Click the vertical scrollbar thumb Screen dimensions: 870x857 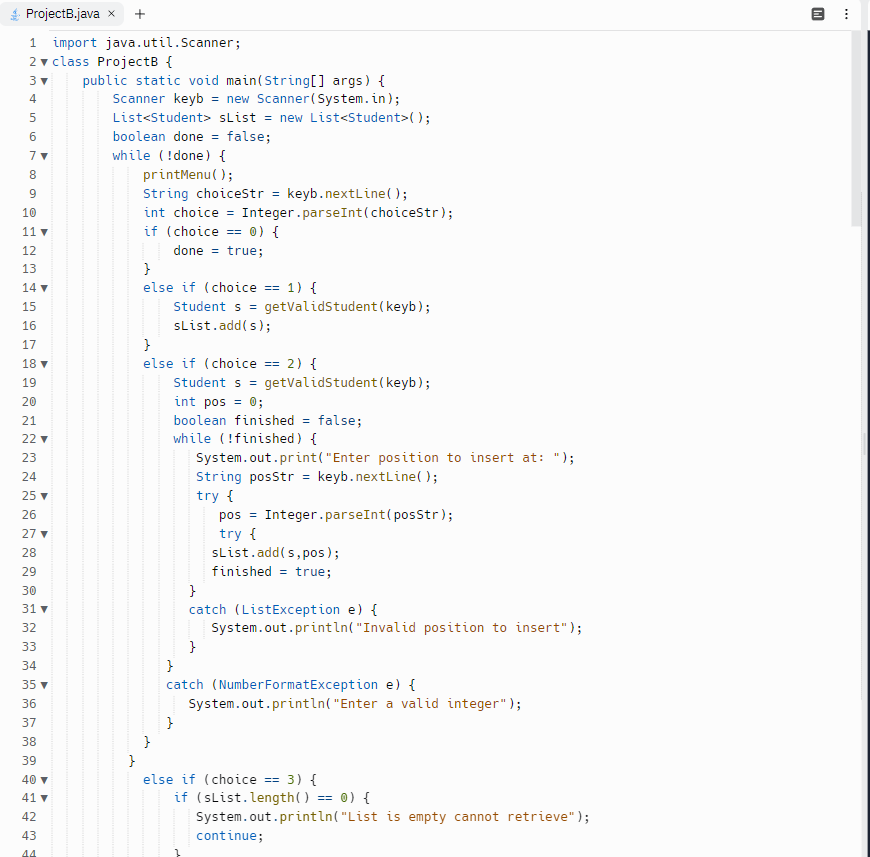[x=856, y=120]
